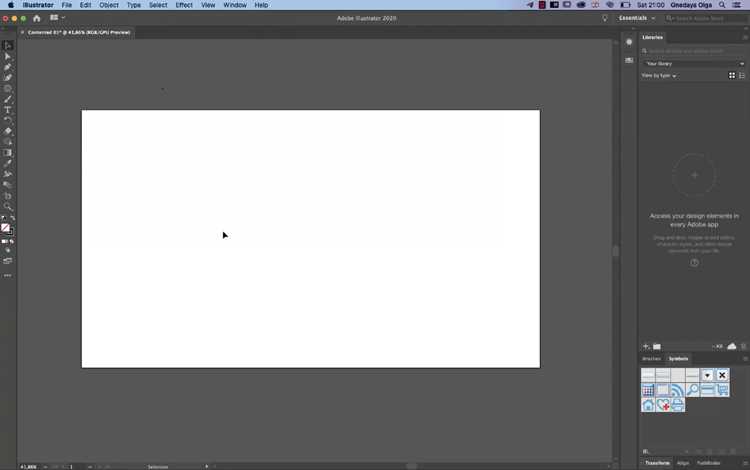Switch to the Brushes tab
750x470 pixels.
(x=651, y=359)
